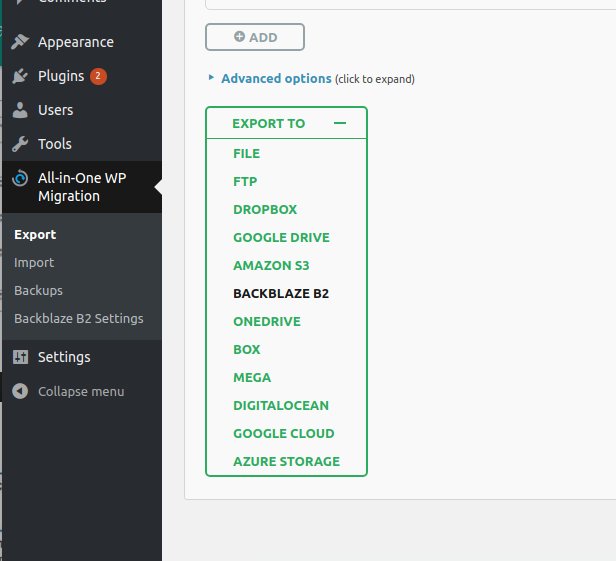Go to Import submenu page
The height and width of the screenshot is (561, 616).
point(34,263)
